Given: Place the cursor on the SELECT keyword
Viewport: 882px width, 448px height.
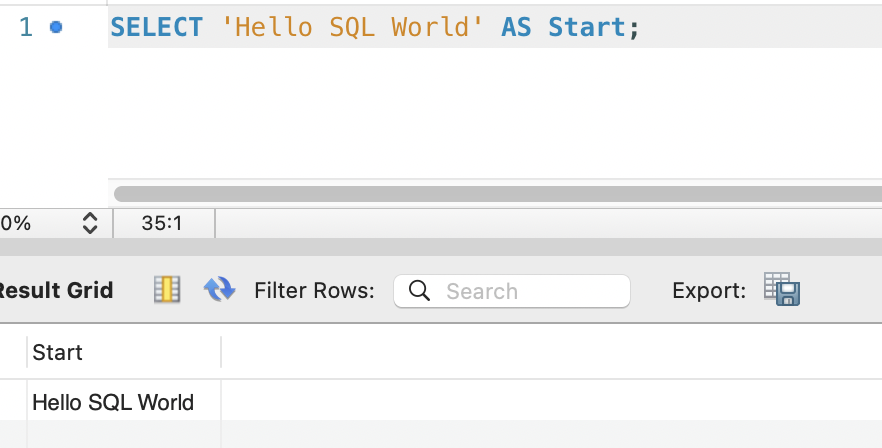Looking at the screenshot, I should 156,28.
